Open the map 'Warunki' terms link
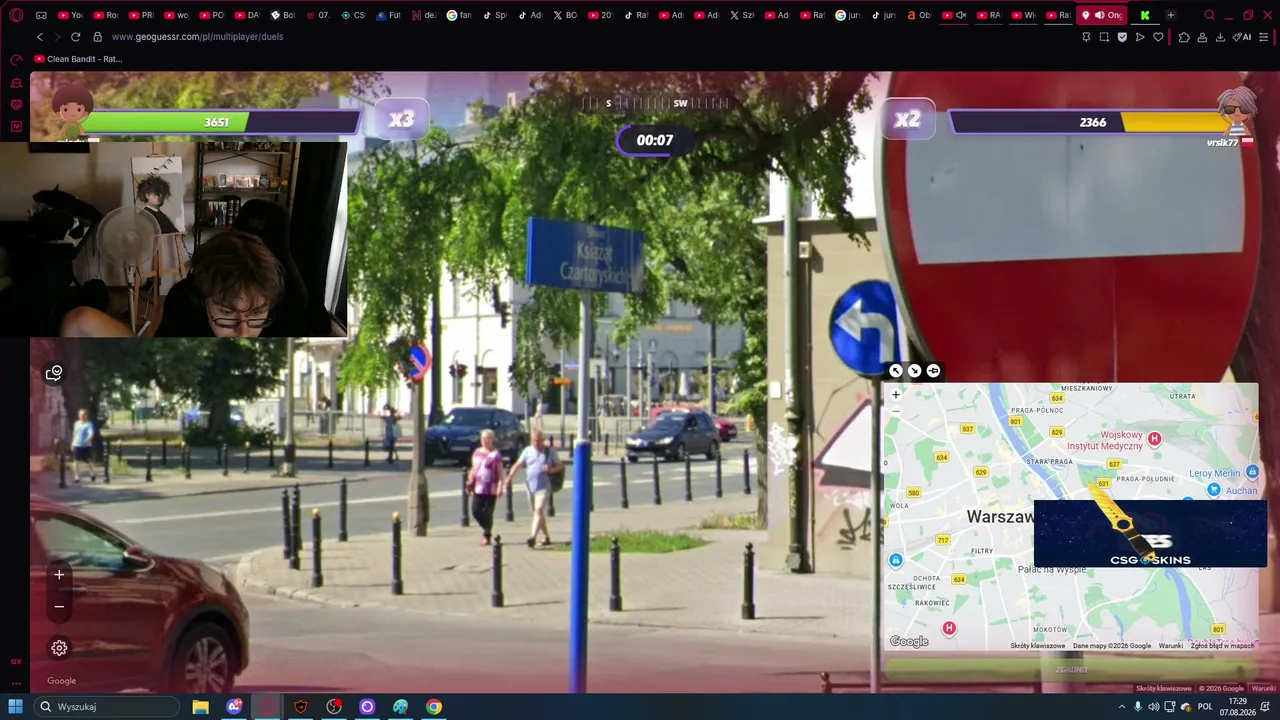1280x720 pixels. (x=1171, y=646)
